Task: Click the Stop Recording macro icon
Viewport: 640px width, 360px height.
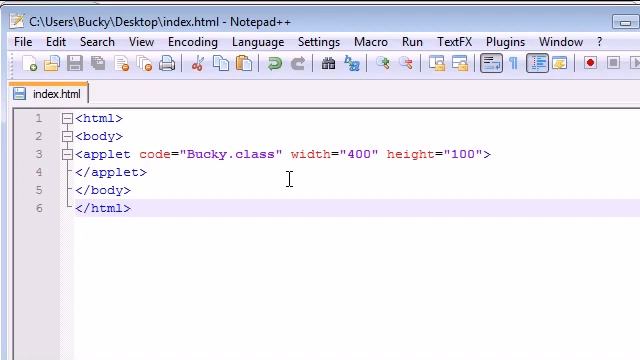Action: [x=613, y=63]
